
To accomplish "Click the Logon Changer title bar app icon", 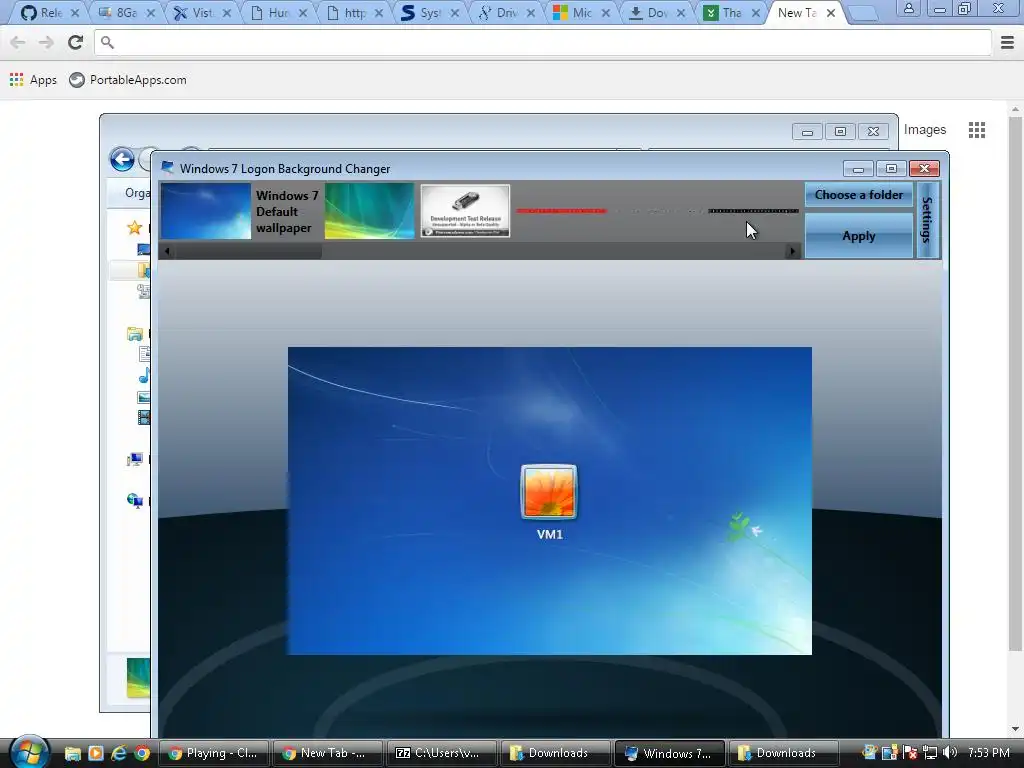I will coord(168,168).
